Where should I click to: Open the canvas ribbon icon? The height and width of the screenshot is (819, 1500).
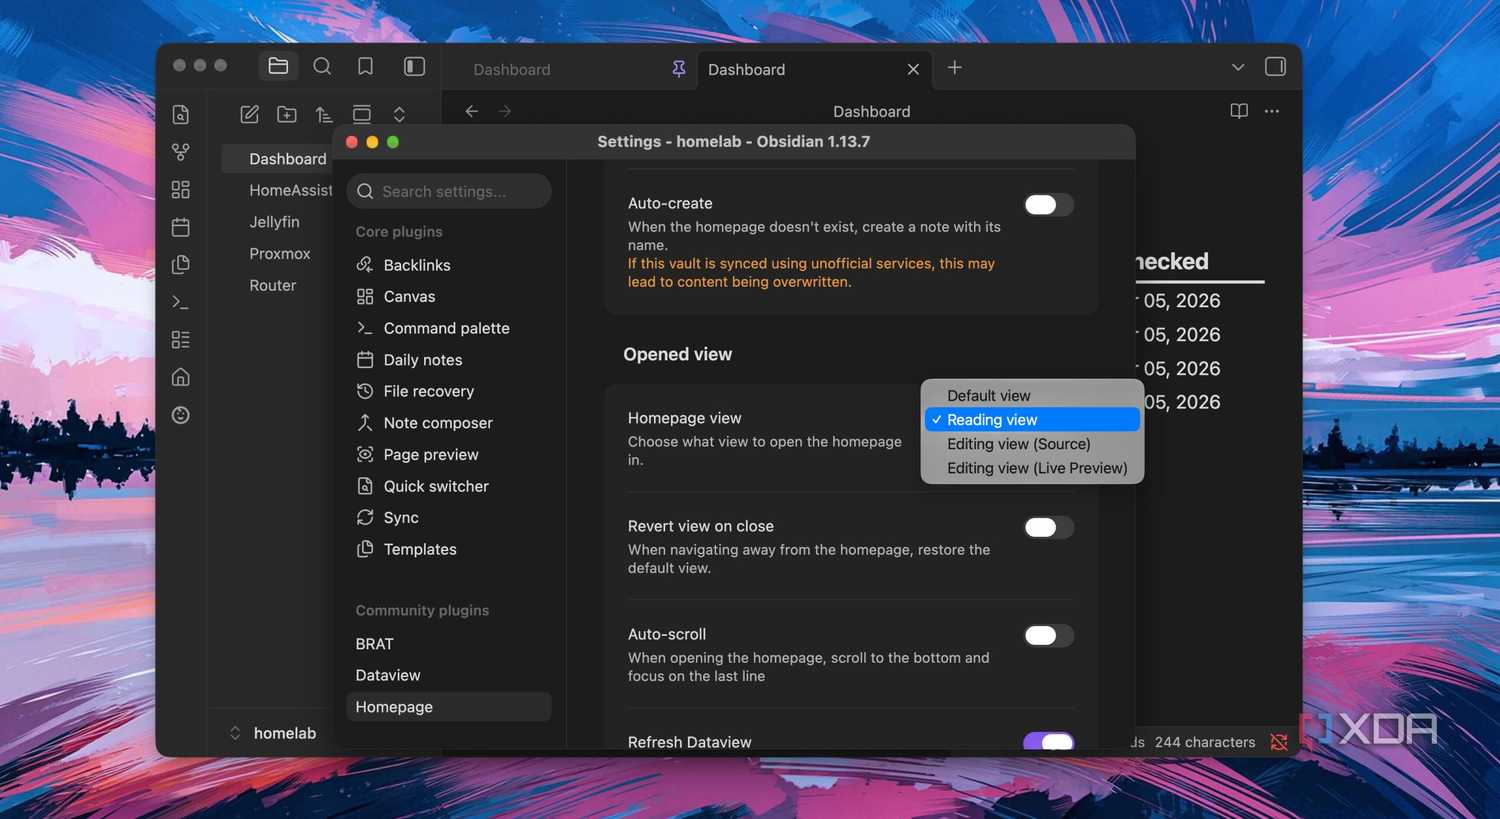(180, 190)
